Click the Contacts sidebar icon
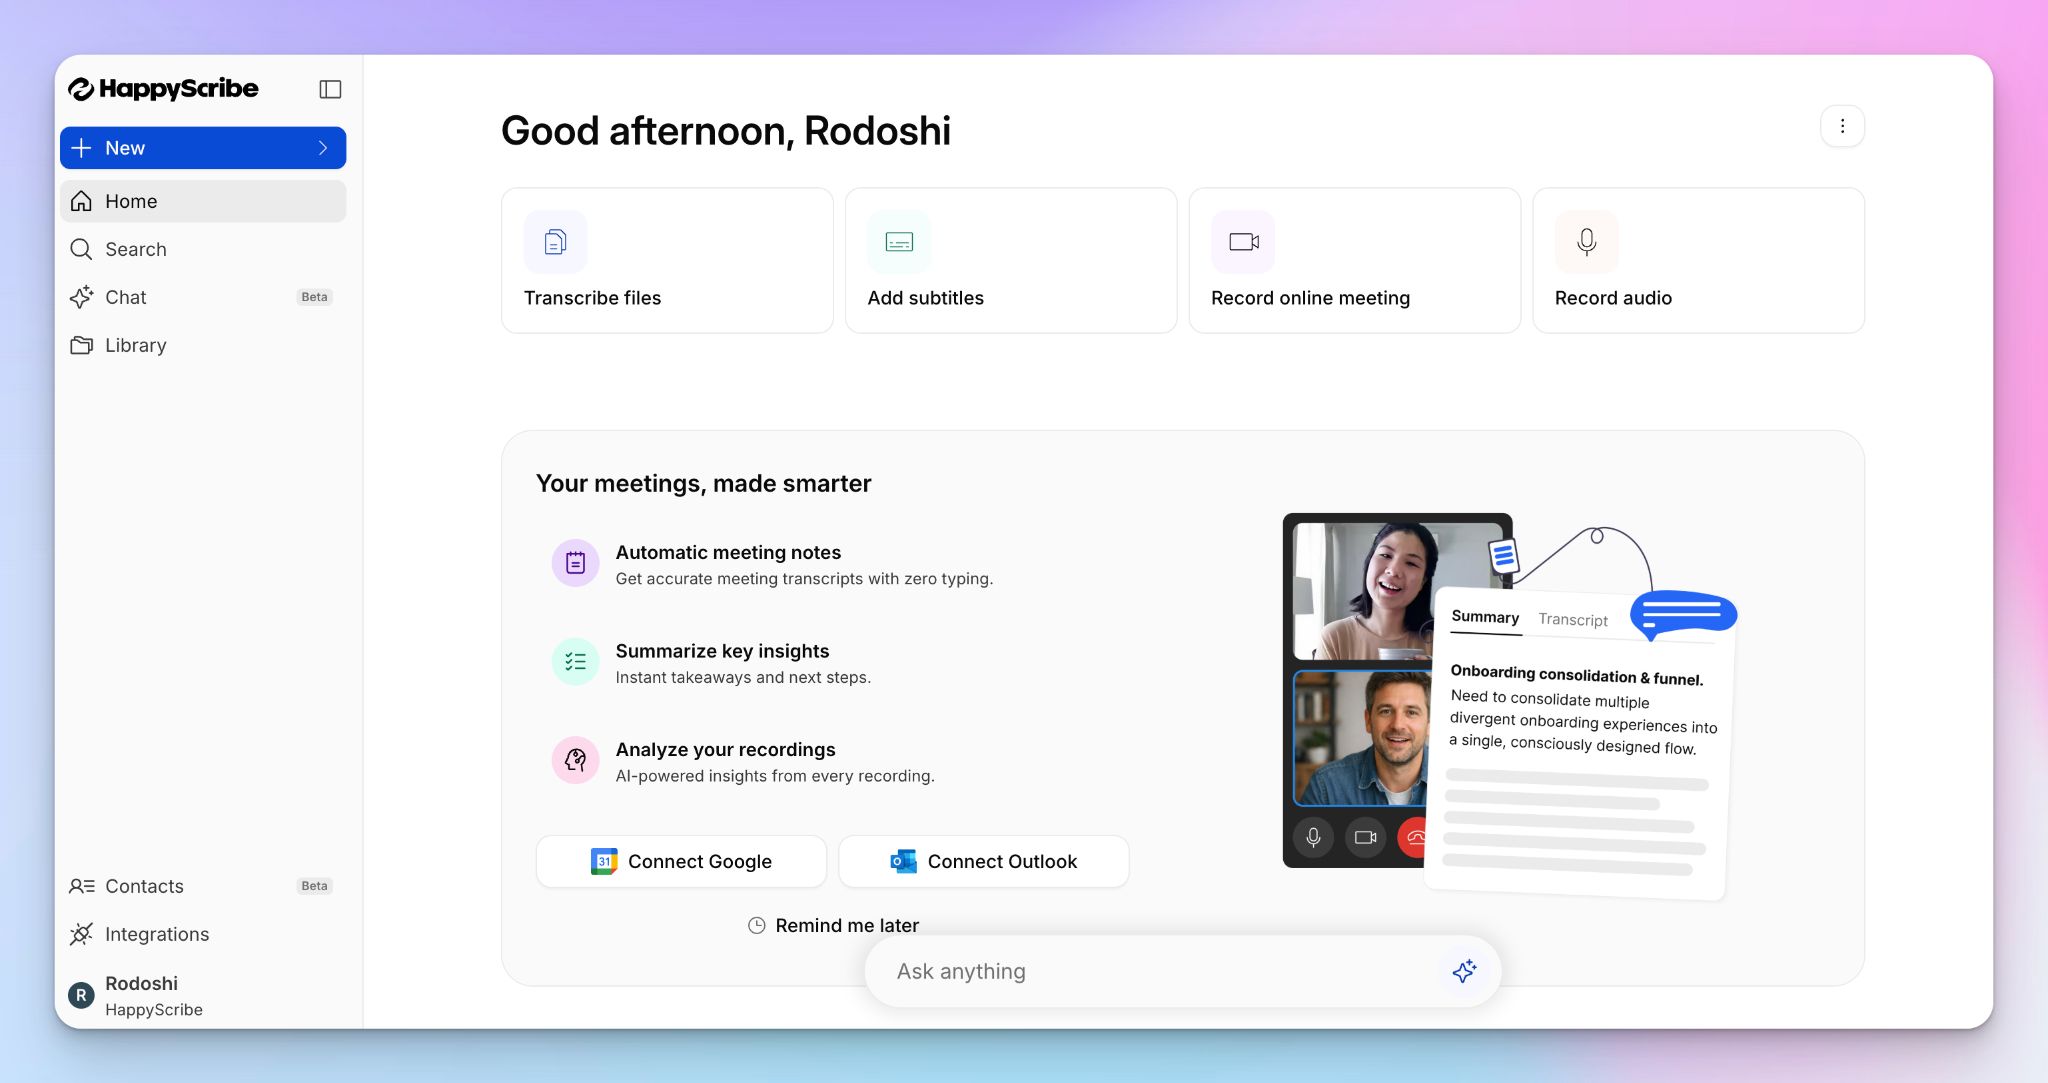 point(81,886)
